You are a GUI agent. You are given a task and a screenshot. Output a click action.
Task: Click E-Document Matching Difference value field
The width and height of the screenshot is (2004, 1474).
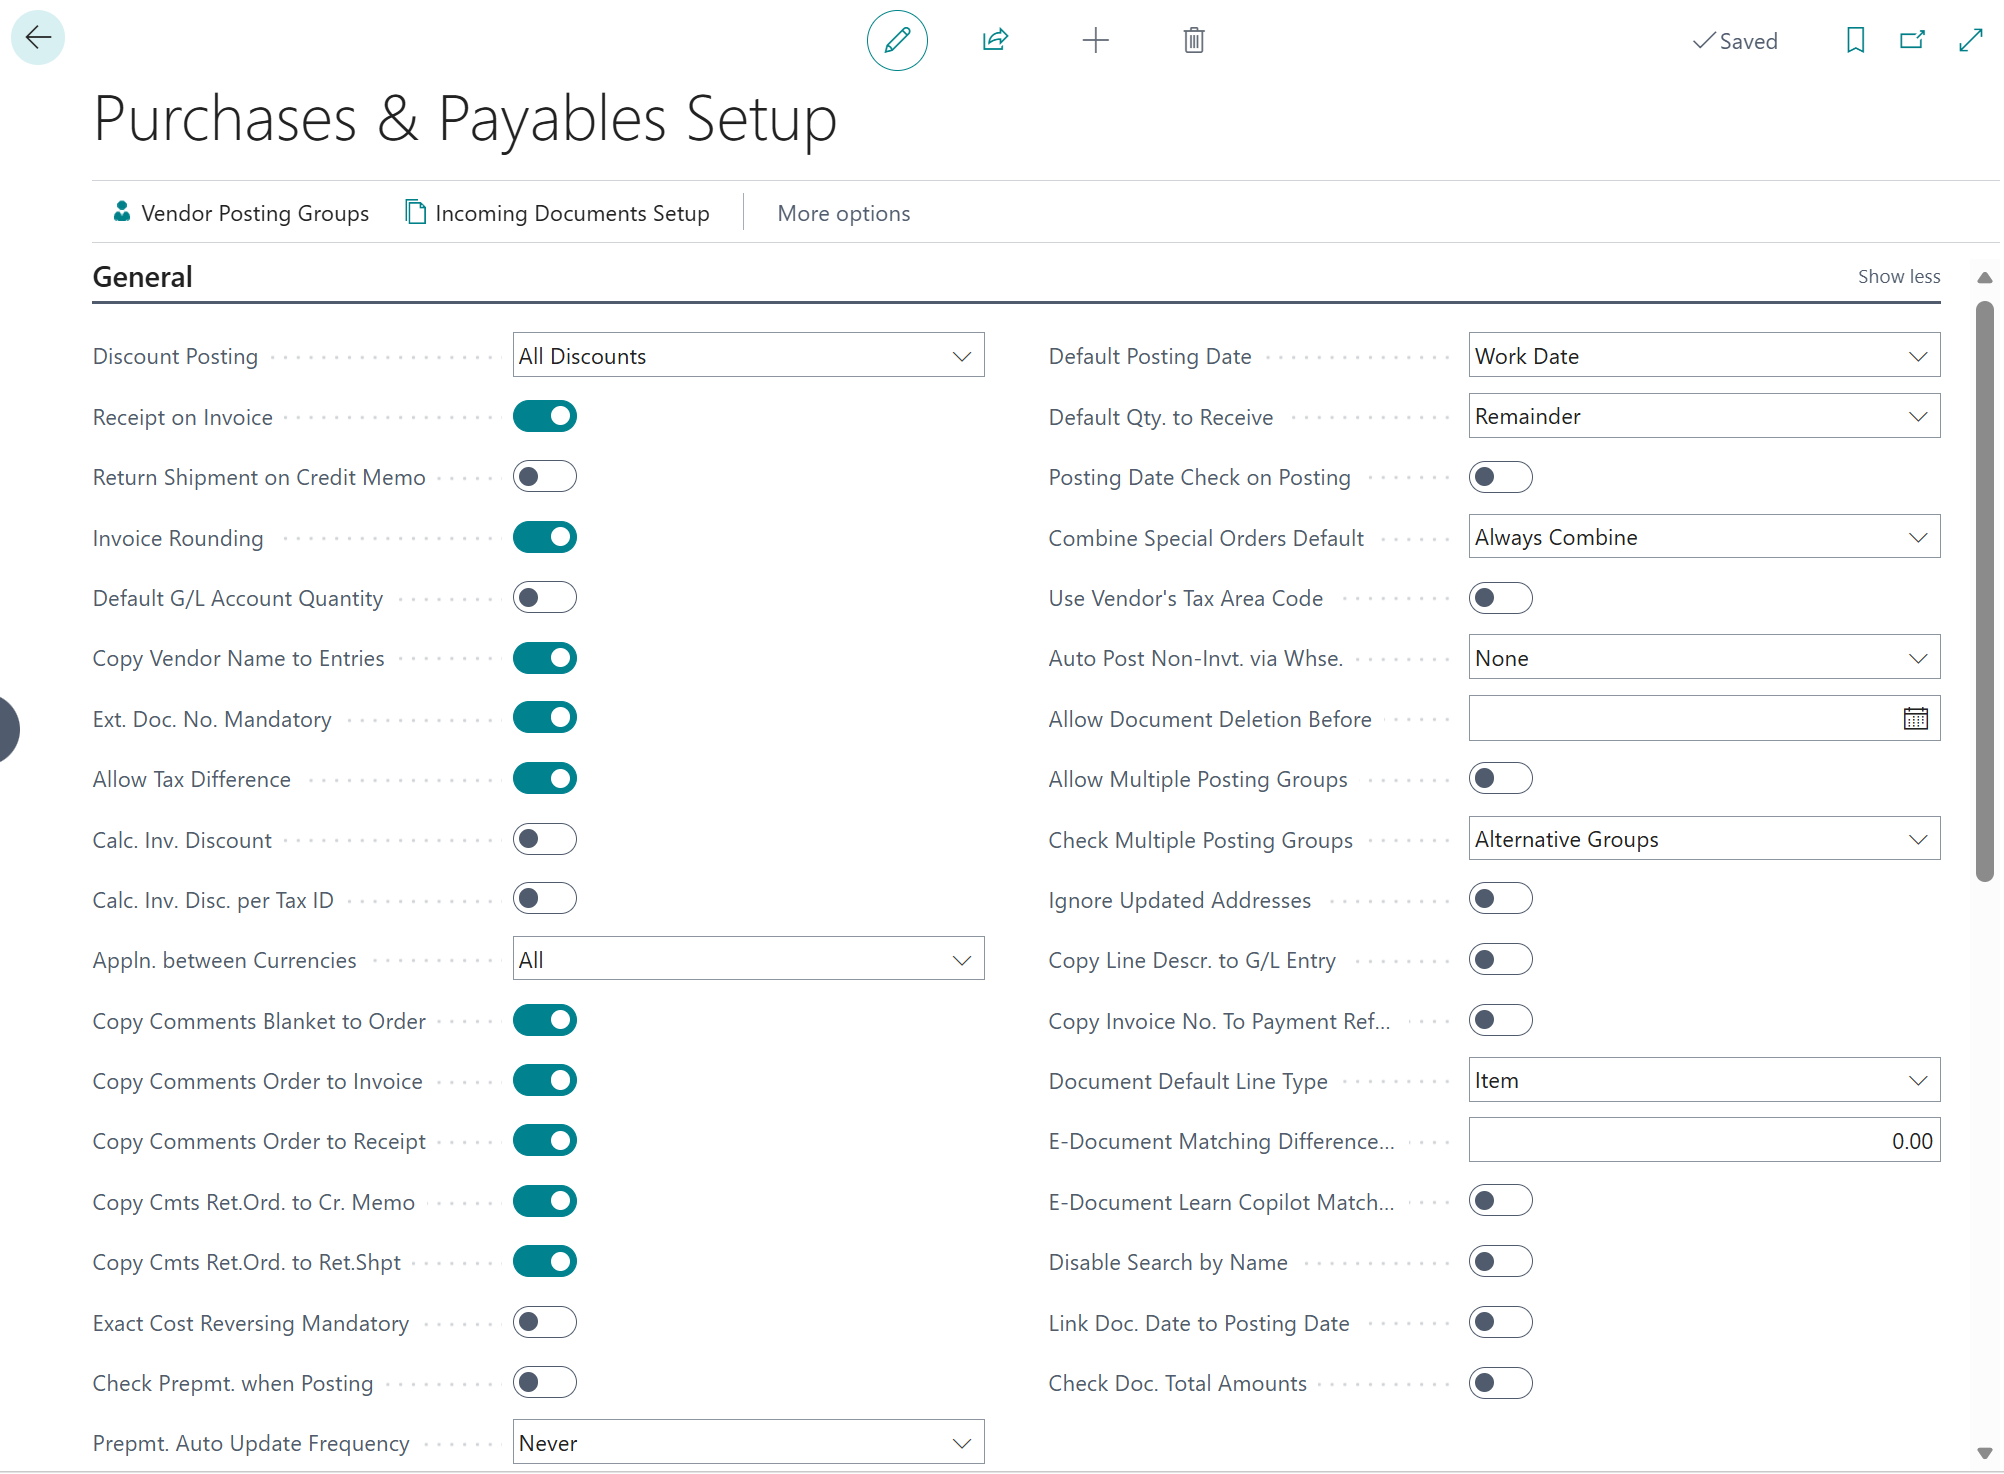[x=1704, y=1141]
